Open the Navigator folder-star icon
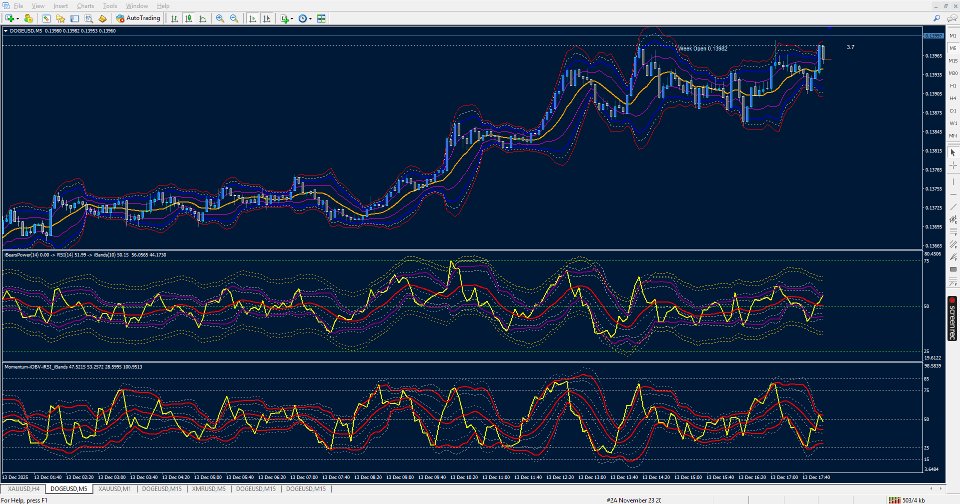960x504 pixels. point(60,18)
